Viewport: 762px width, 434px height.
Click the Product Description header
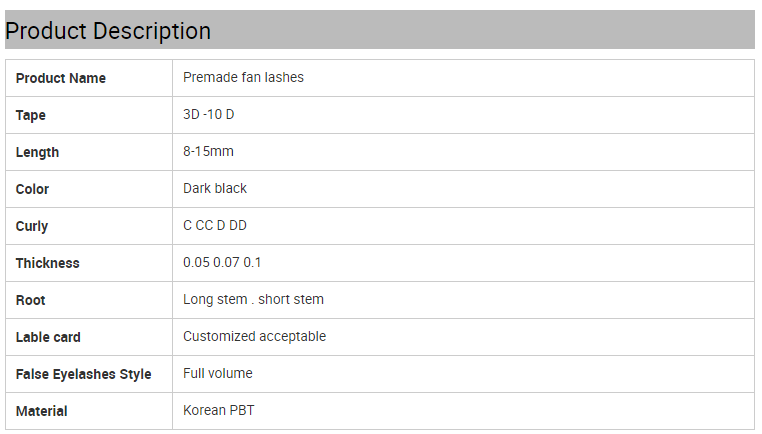click(108, 31)
